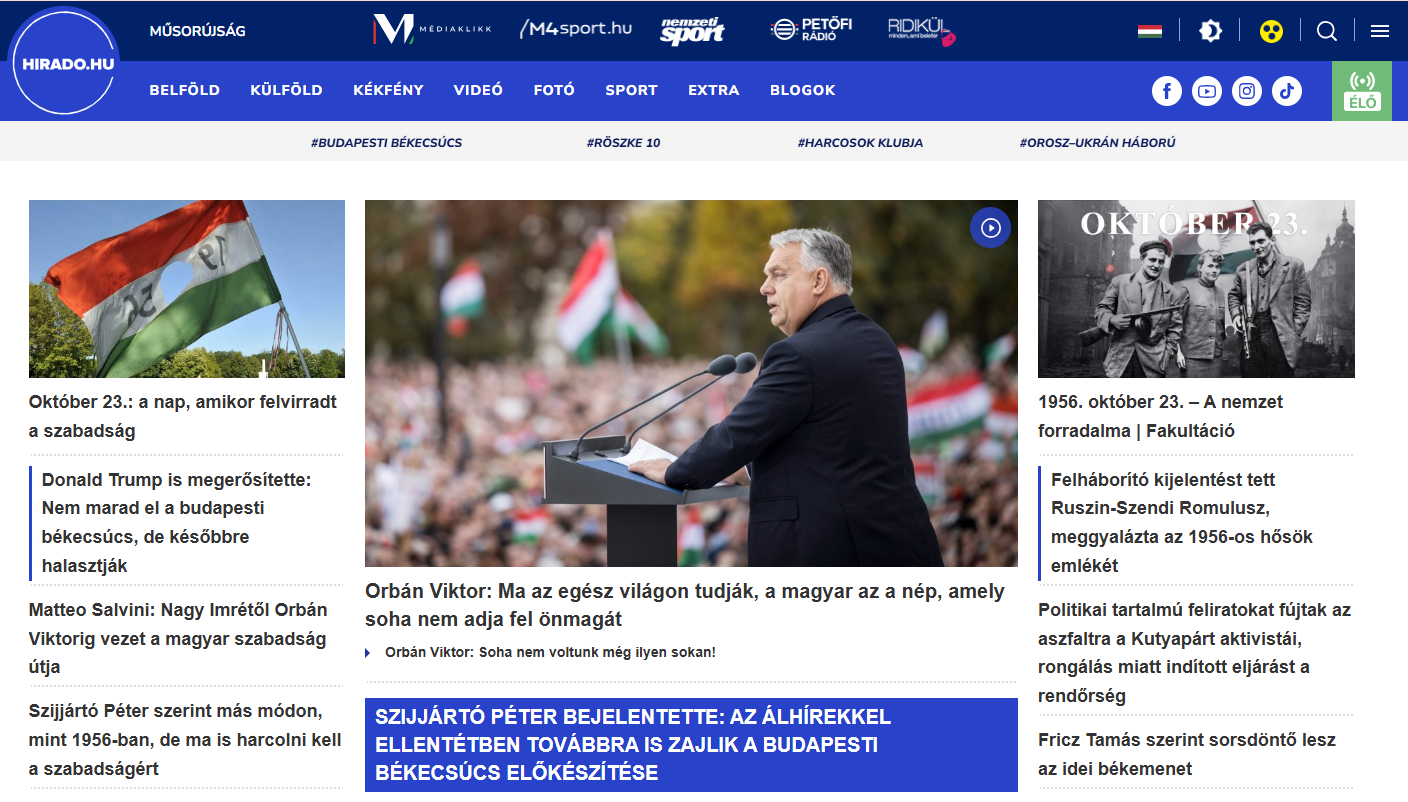Open the M4sport.hu logo link

pos(576,29)
